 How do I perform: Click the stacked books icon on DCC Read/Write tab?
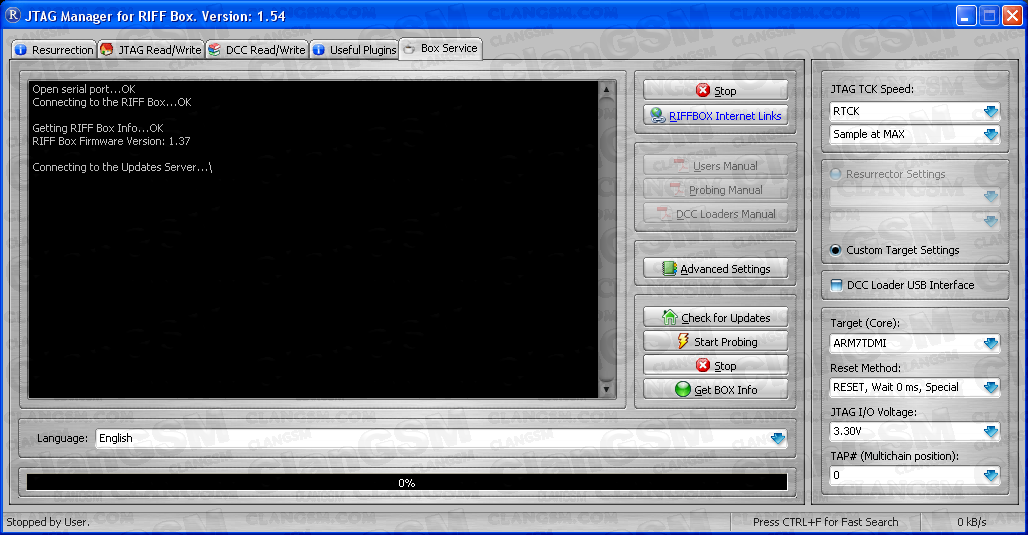pos(214,50)
